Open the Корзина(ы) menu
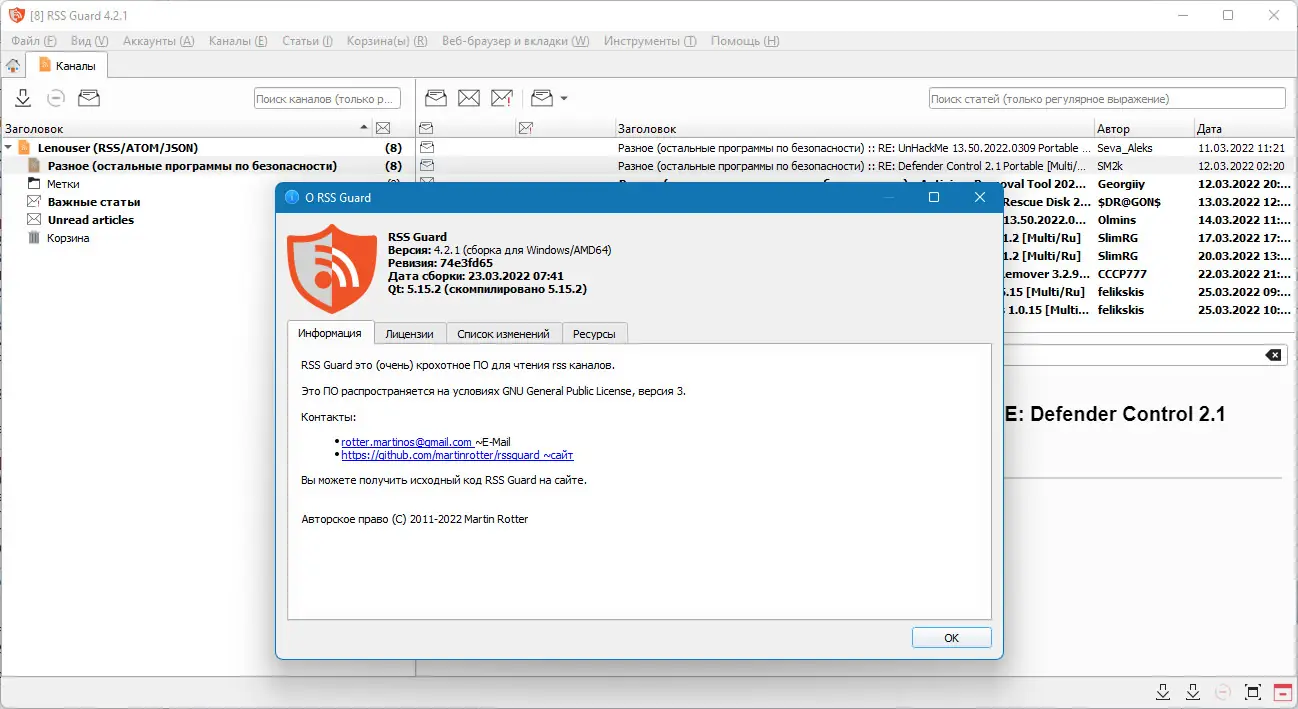 [387, 41]
